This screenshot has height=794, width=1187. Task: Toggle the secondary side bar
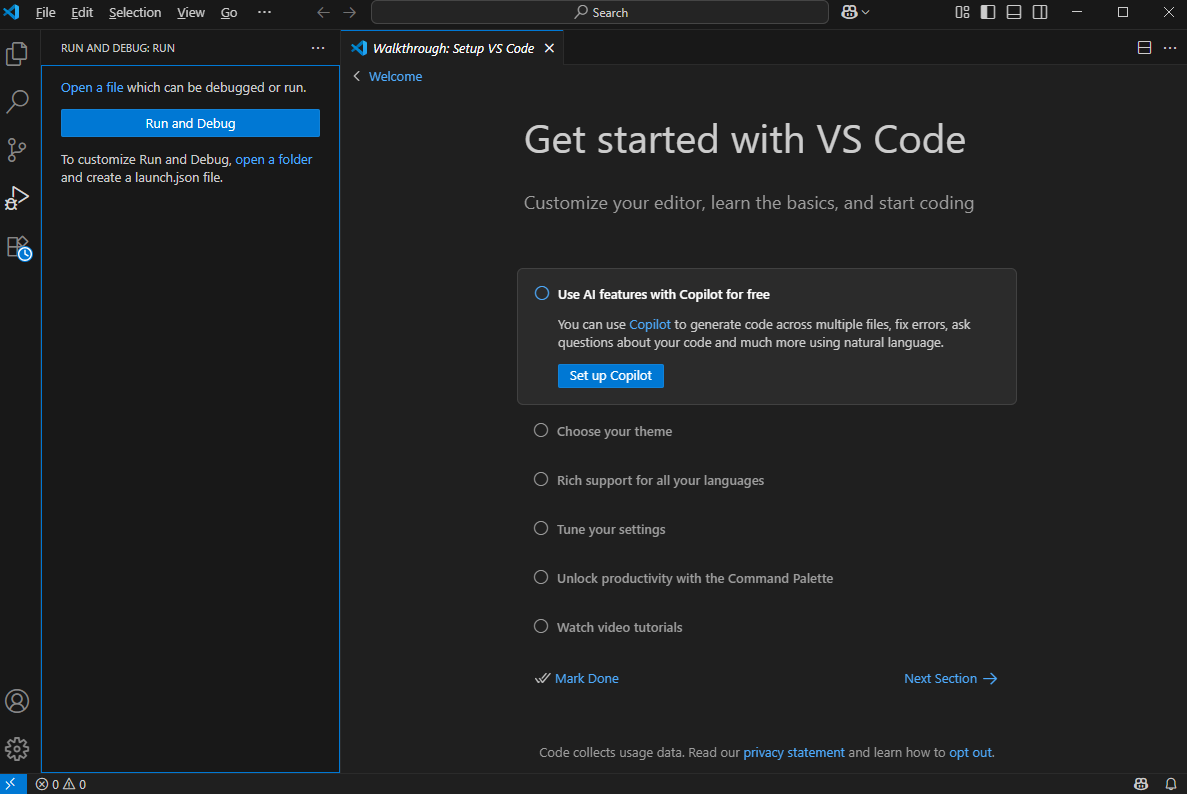point(1040,12)
